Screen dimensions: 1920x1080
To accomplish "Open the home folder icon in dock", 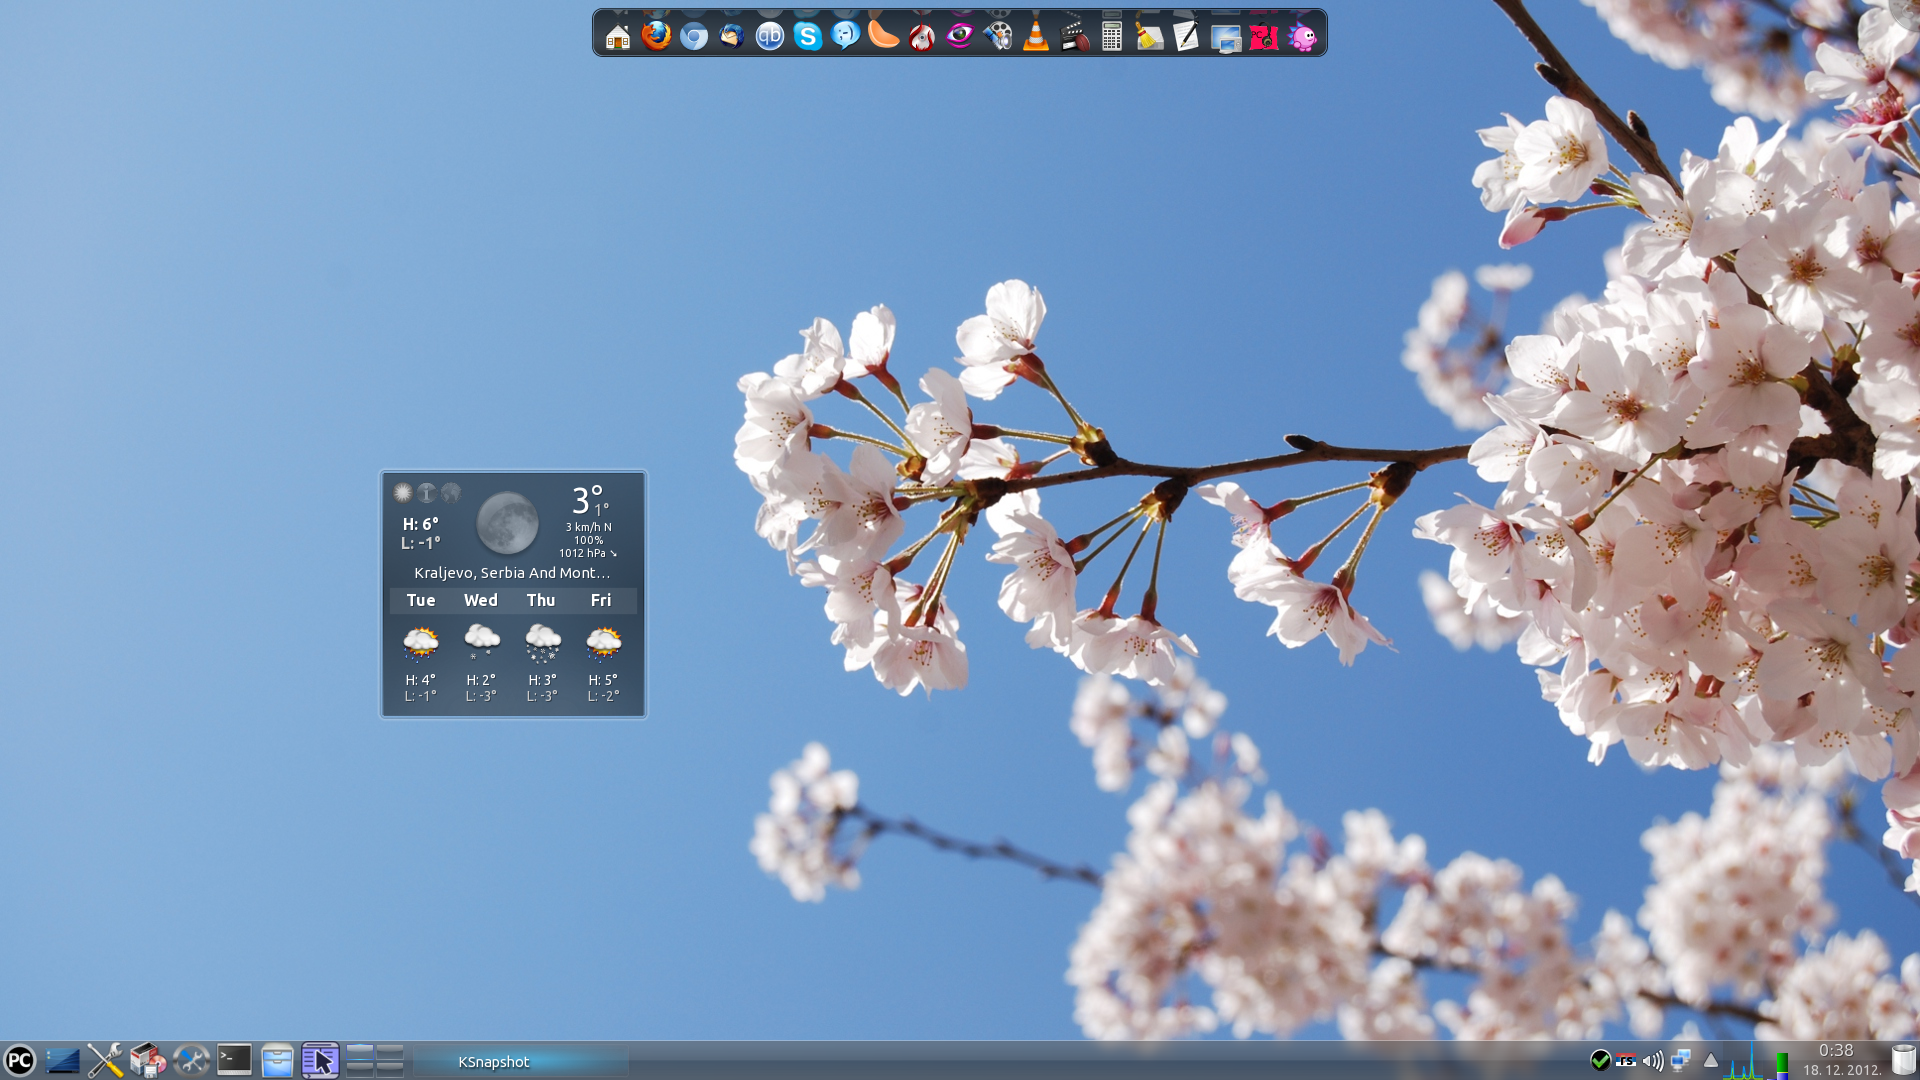I will (x=618, y=38).
